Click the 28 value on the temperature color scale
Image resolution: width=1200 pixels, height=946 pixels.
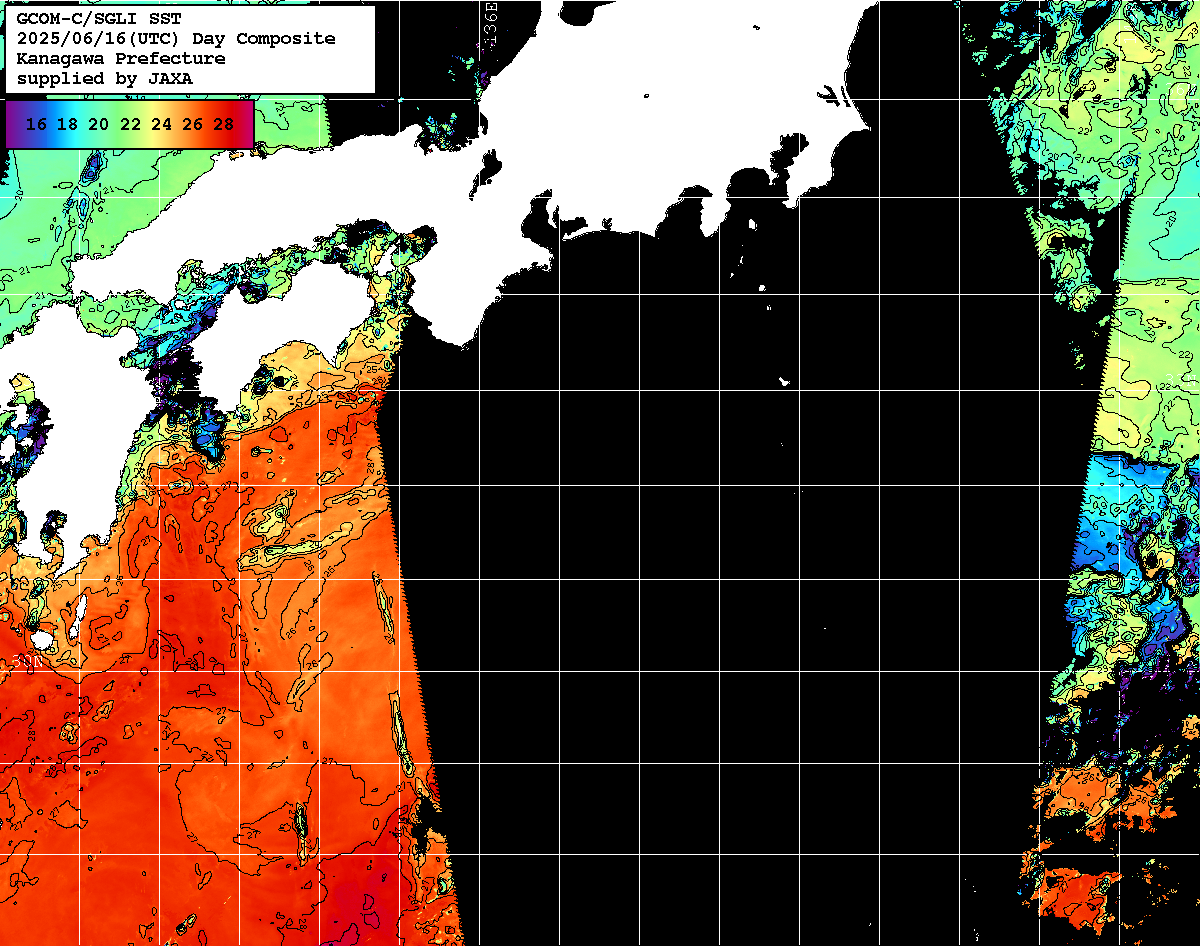point(224,125)
